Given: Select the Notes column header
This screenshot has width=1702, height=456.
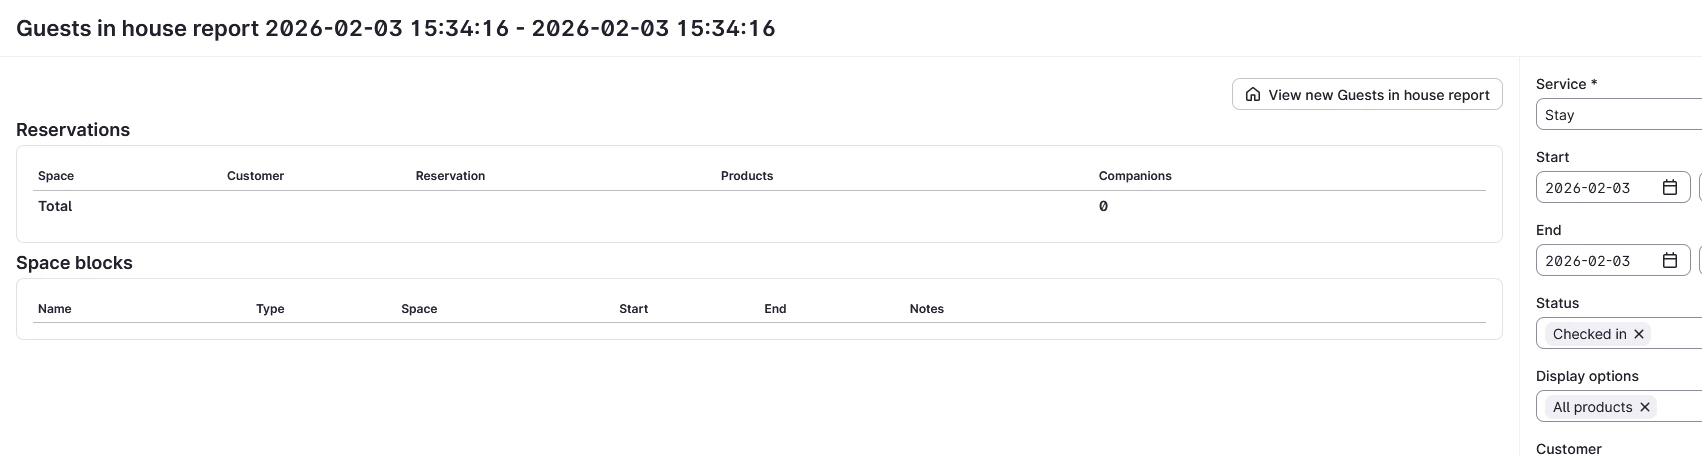Looking at the screenshot, I should pyautogui.click(x=927, y=309).
